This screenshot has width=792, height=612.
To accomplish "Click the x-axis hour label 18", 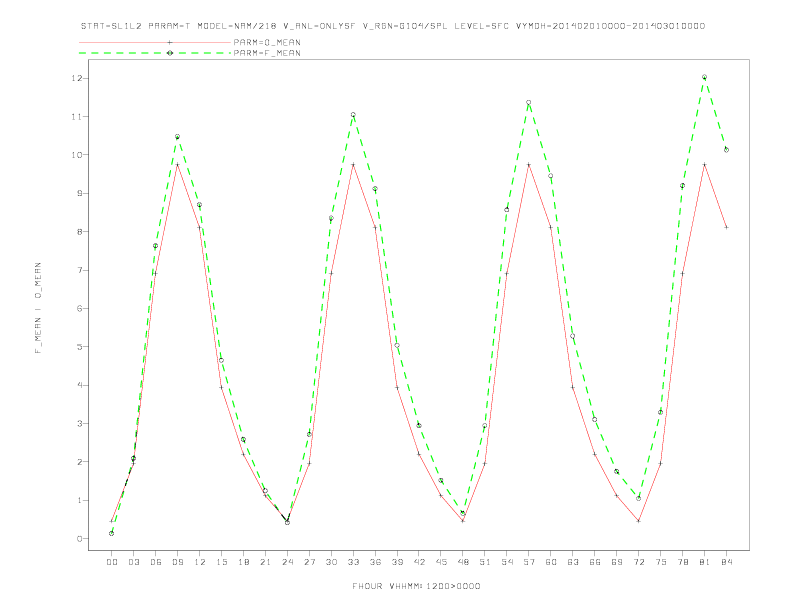I will click(243, 562).
